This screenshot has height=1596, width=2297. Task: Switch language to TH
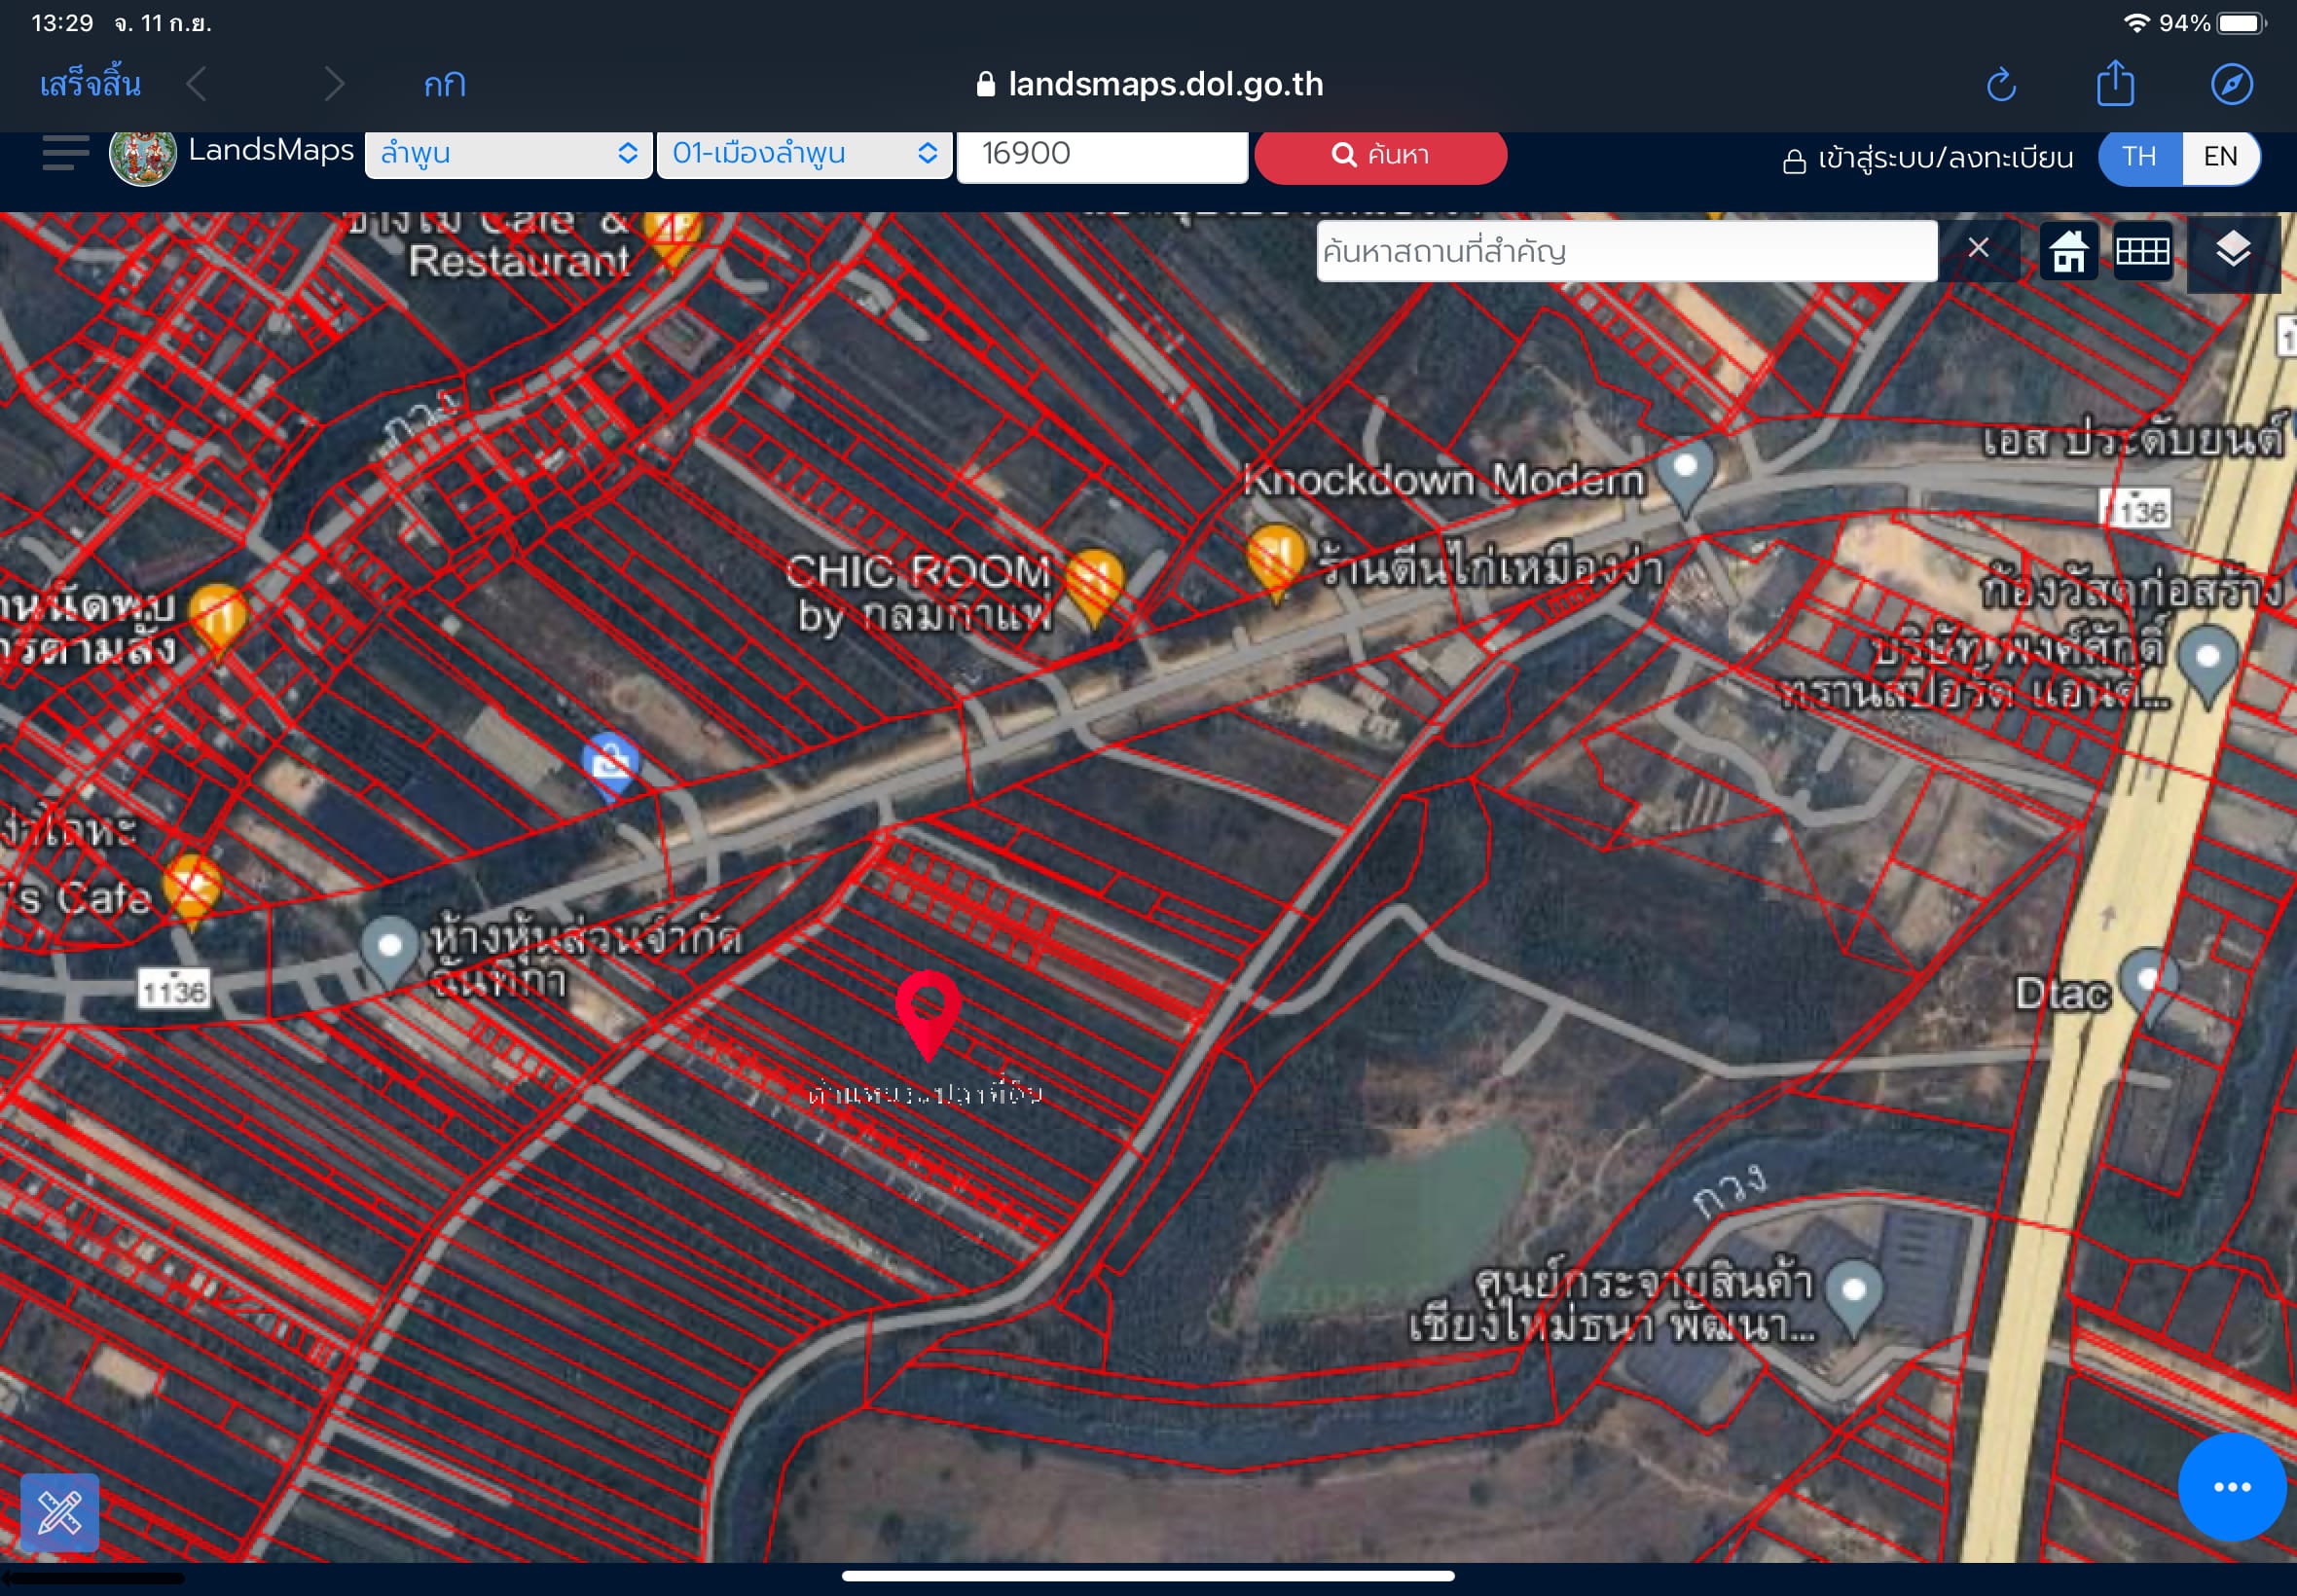click(2139, 156)
